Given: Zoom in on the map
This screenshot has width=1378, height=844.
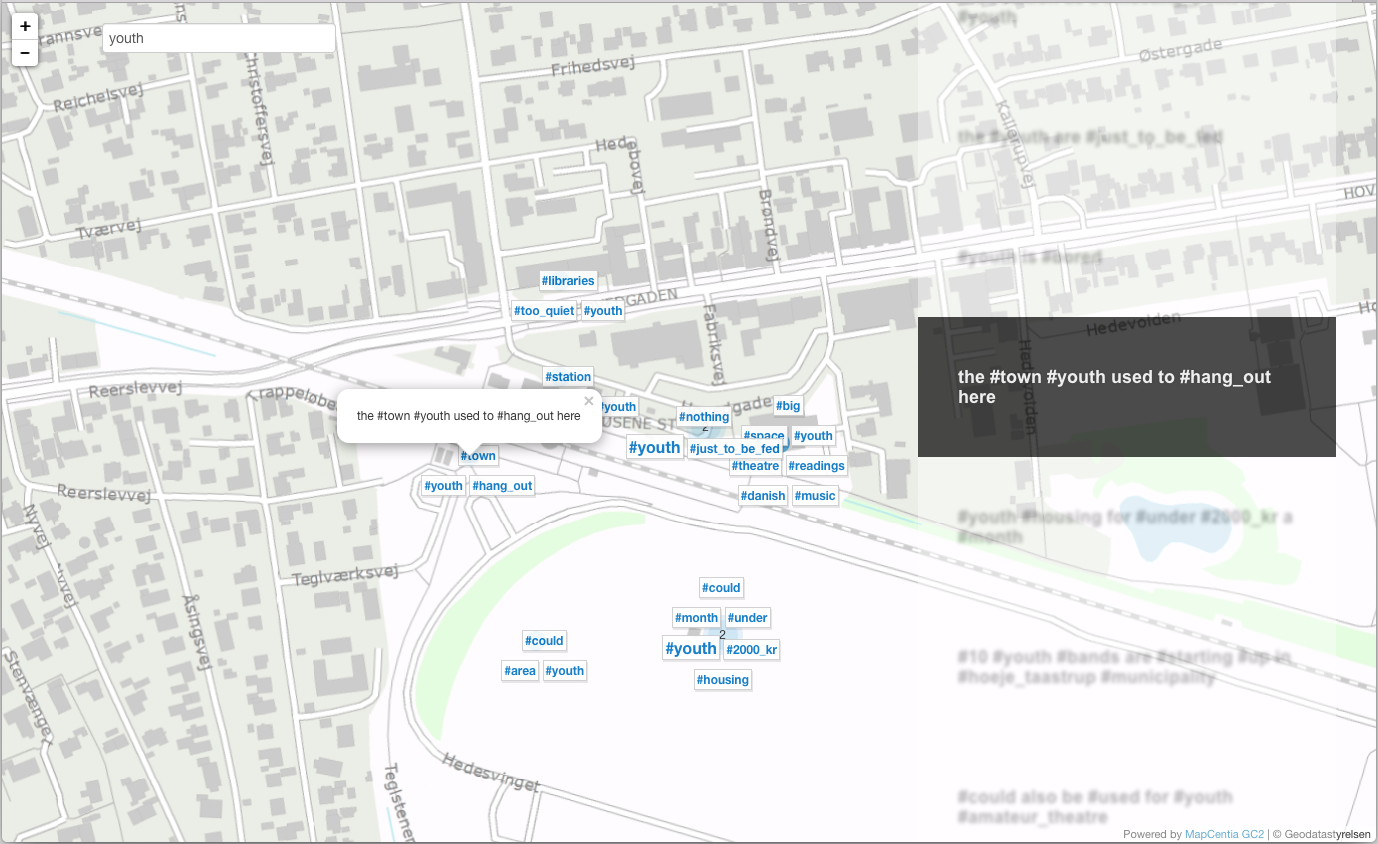Looking at the screenshot, I should click(x=25, y=26).
